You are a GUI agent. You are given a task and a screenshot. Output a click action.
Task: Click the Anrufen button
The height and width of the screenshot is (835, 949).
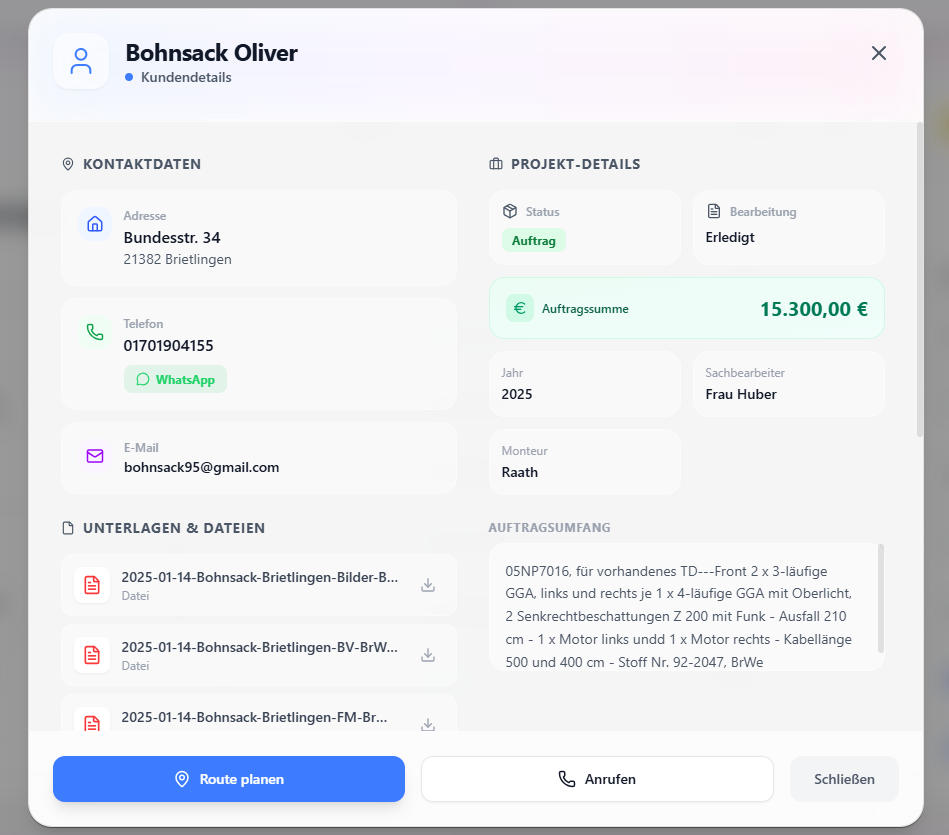coord(597,779)
